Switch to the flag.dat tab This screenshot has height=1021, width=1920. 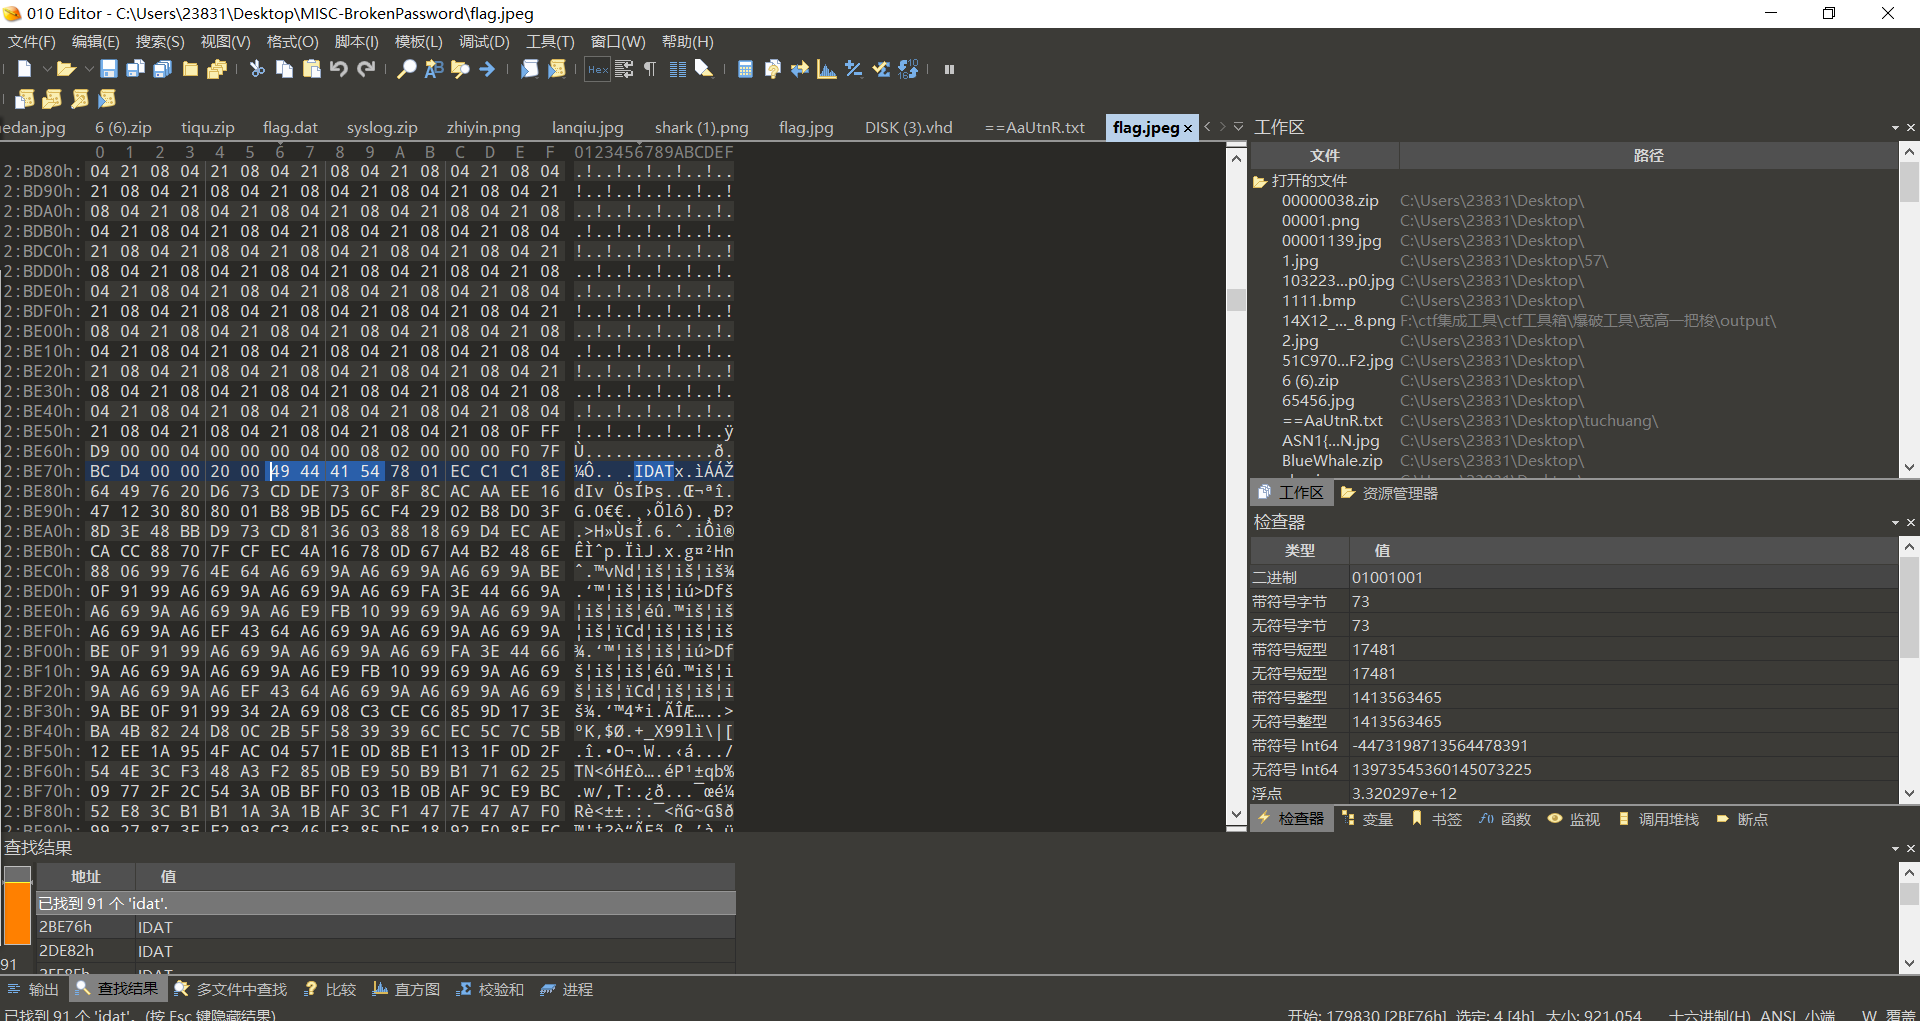290,127
